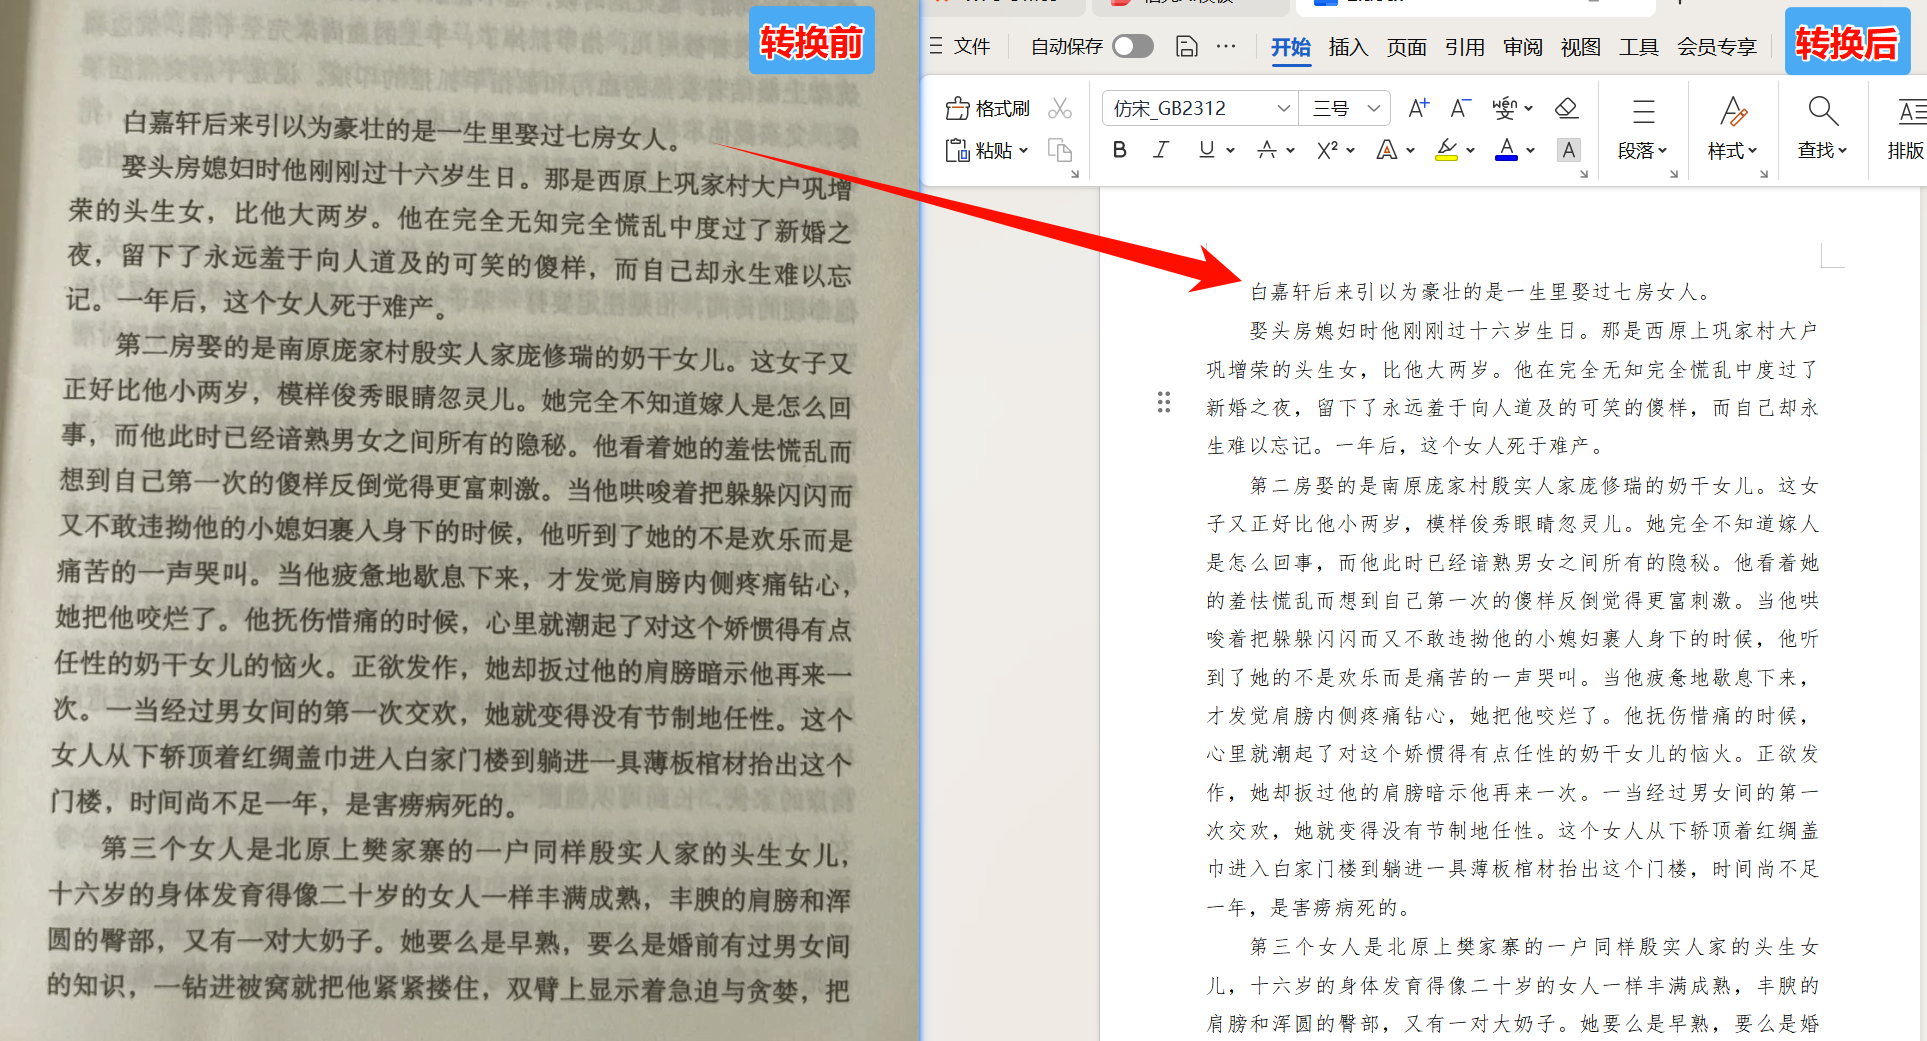
Task: Click the increase font size A+ icon
Action: click(x=1418, y=107)
